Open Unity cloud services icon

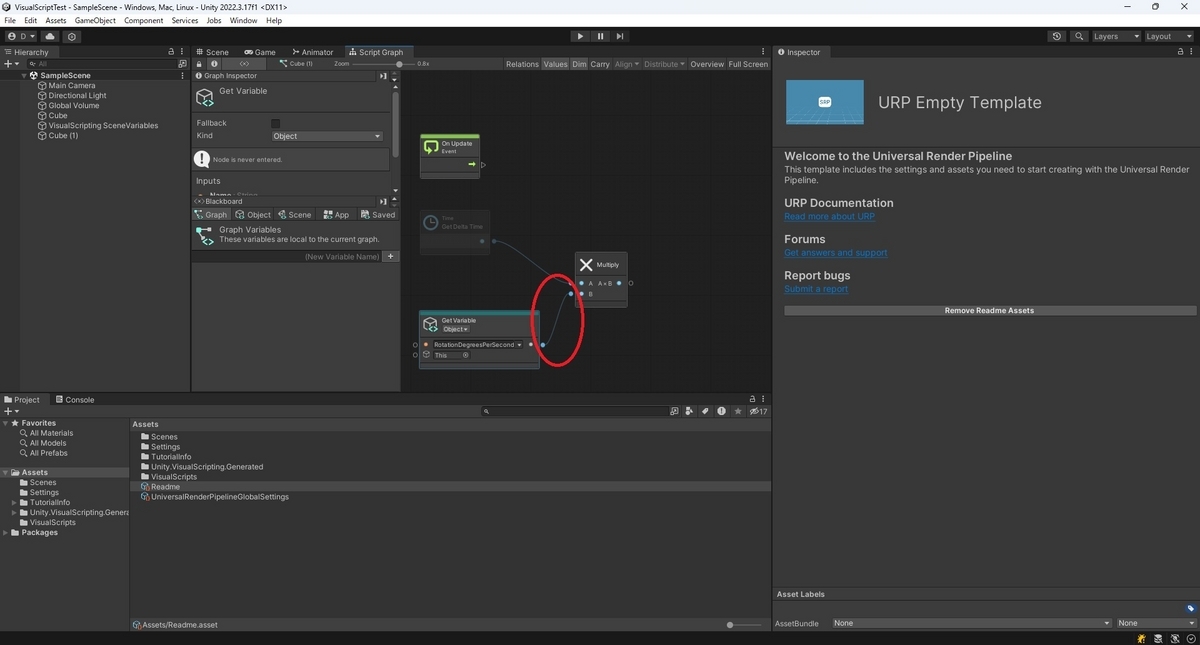click(x=50, y=36)
